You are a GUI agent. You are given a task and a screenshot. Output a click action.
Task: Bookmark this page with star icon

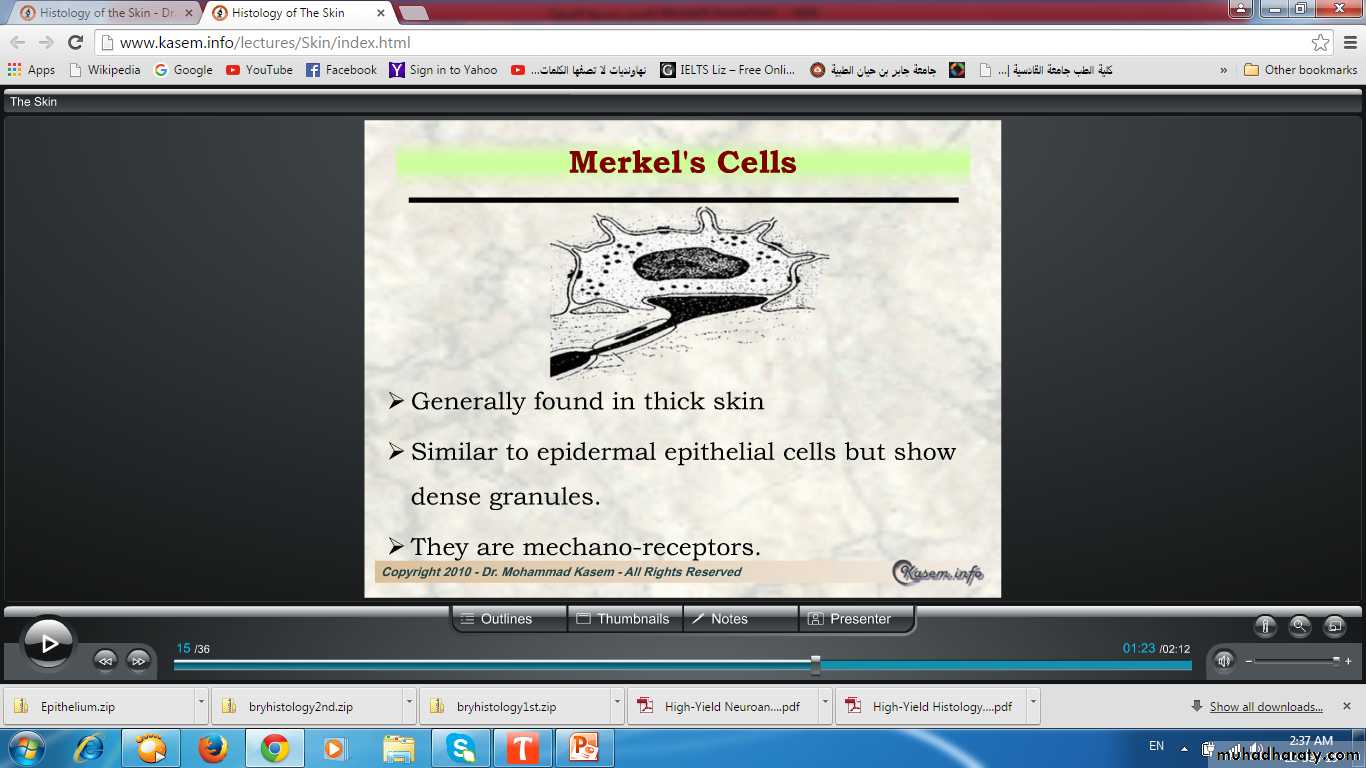click(1320, 42)
